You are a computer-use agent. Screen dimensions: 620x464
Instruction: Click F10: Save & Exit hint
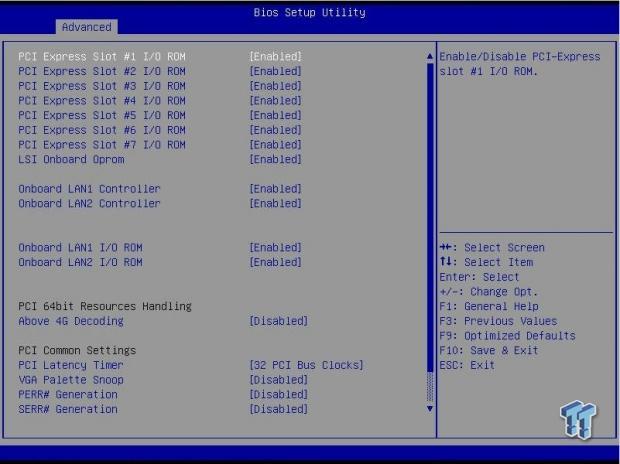(x=489, y=350)
